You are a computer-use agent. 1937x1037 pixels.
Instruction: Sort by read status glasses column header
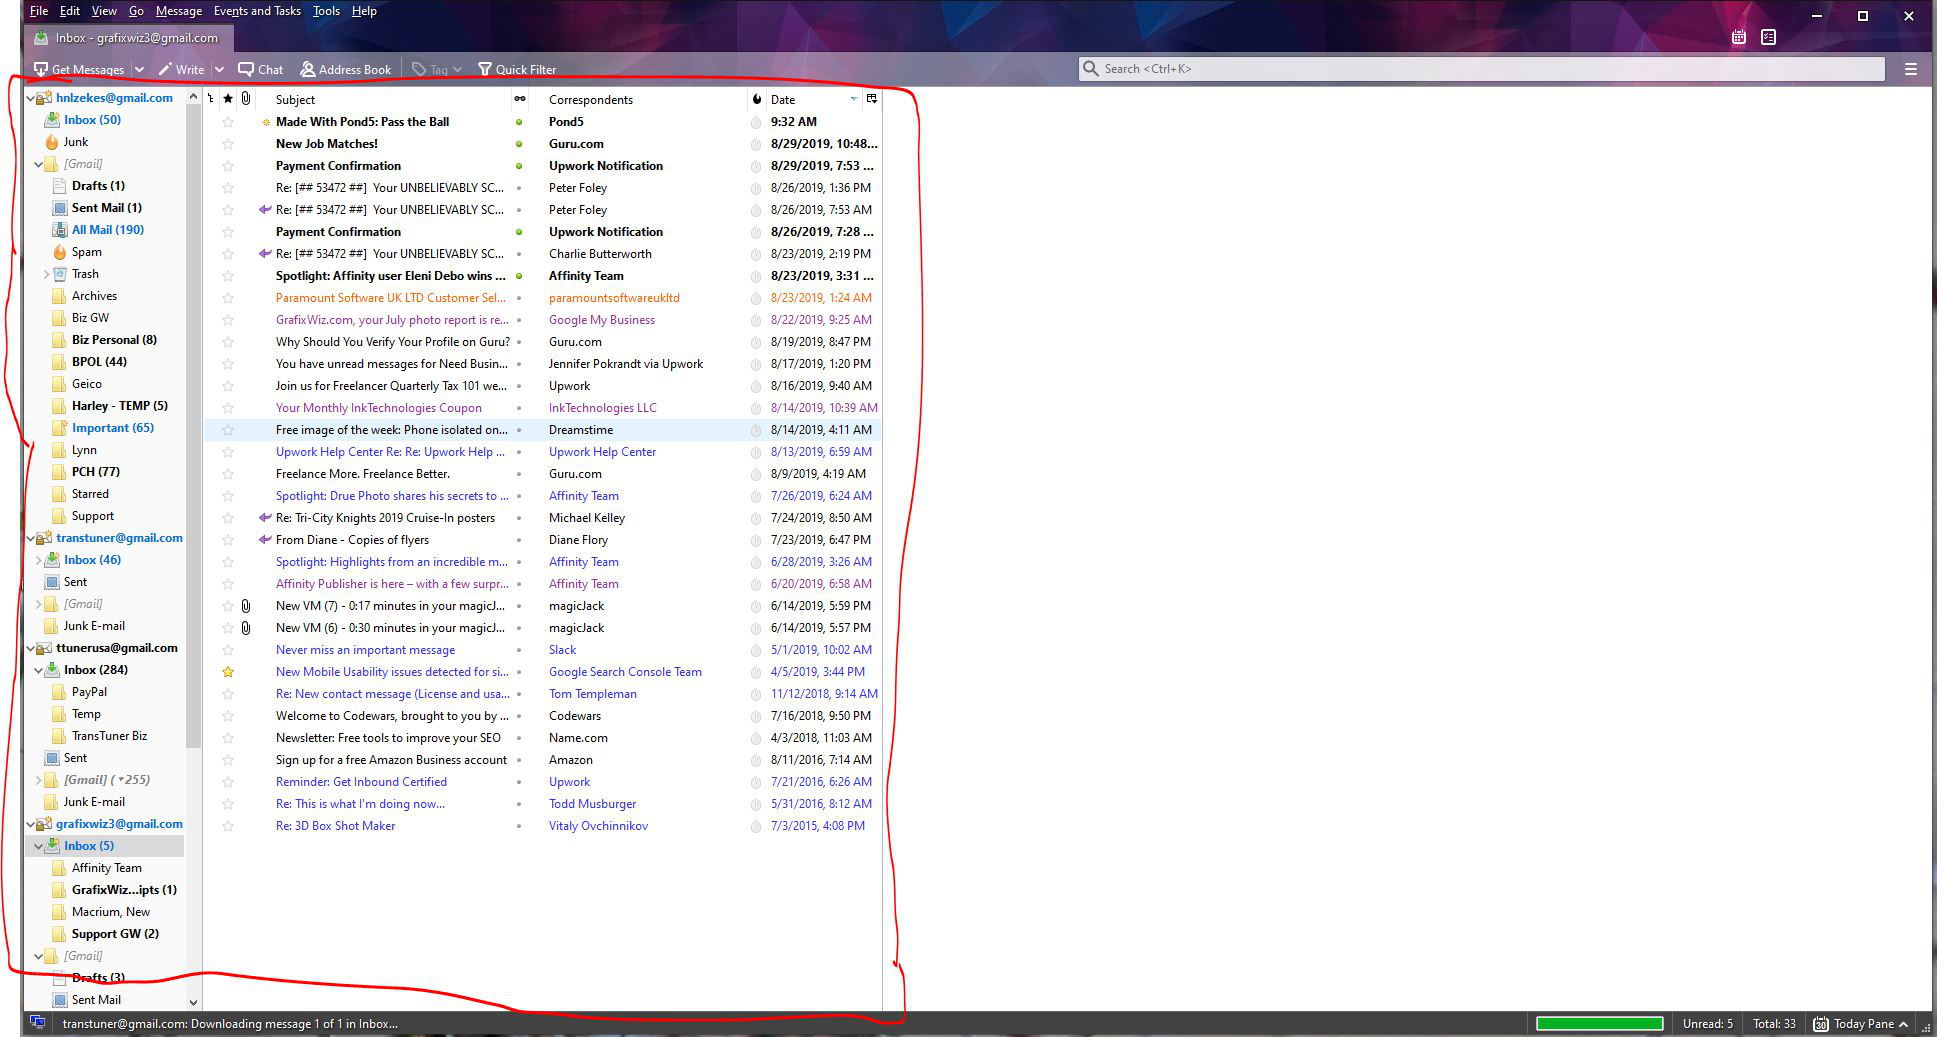519,99
